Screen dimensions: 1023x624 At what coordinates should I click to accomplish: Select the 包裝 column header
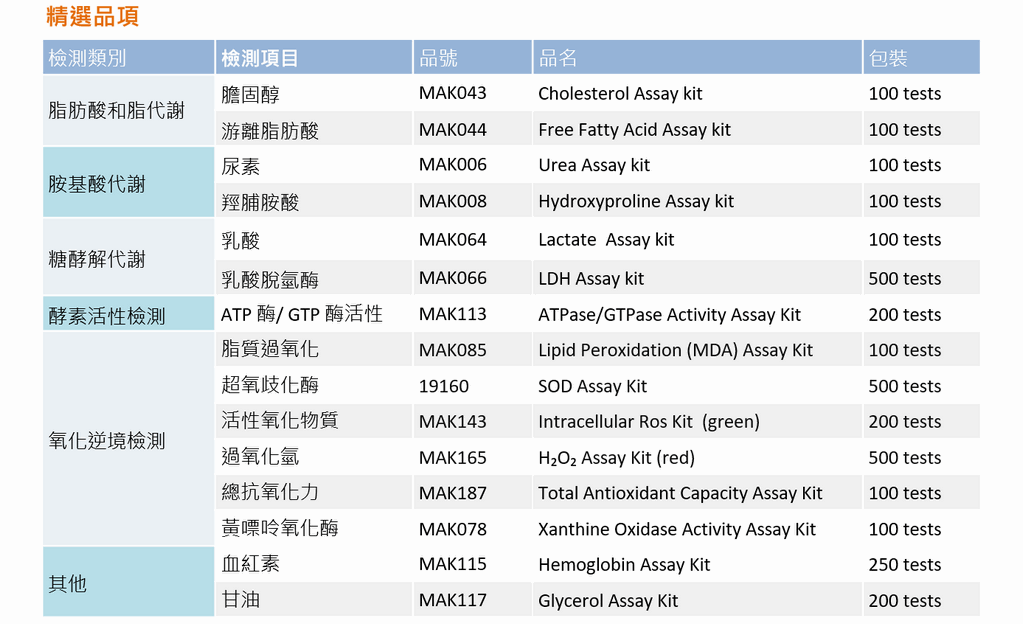click(x=888, y=58)
